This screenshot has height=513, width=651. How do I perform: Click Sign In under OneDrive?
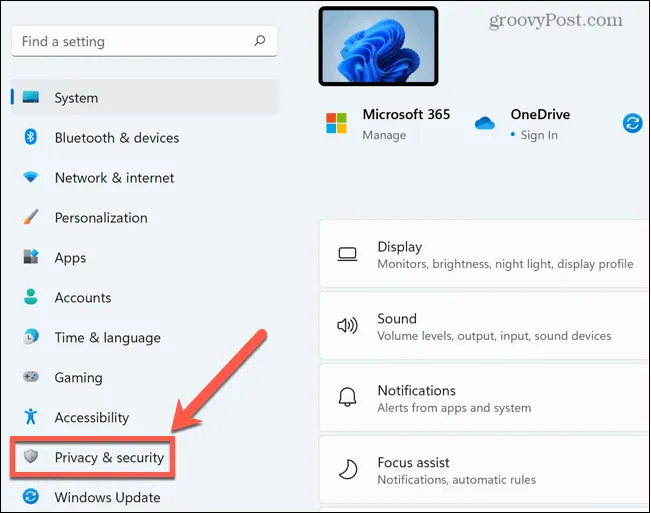[x=539, y=135]
